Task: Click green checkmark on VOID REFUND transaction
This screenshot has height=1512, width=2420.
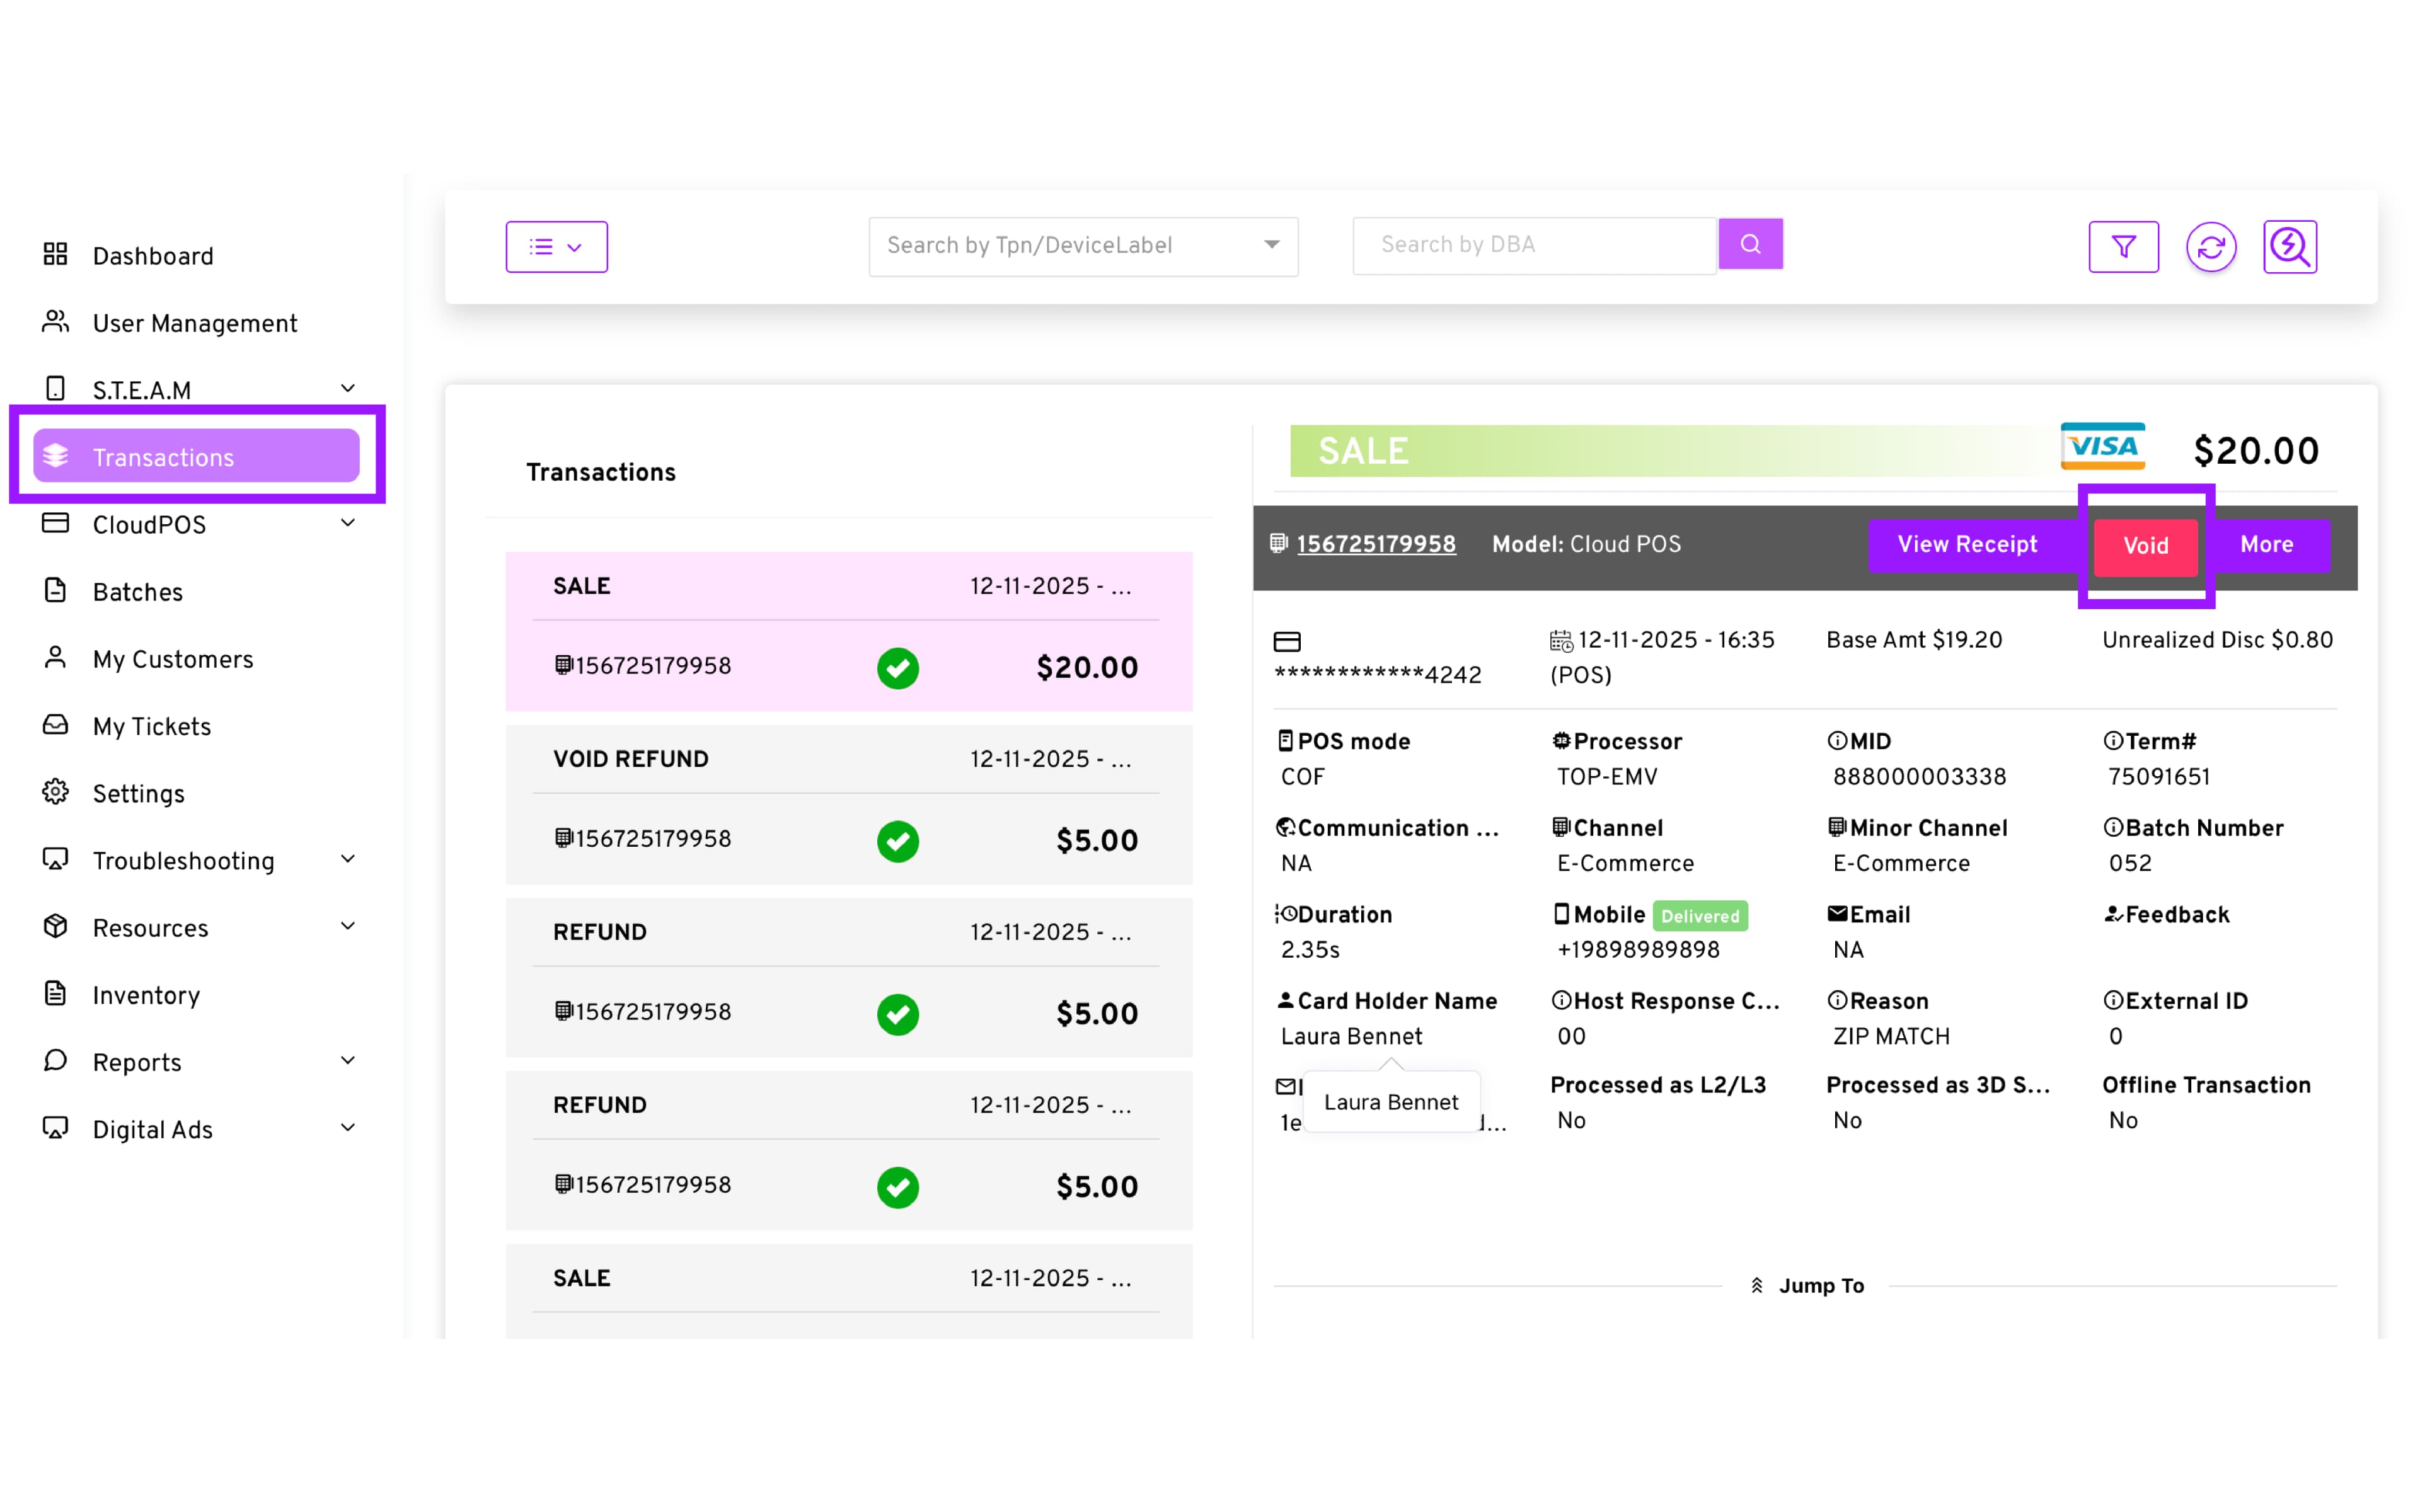Action: tap(897, 840)
